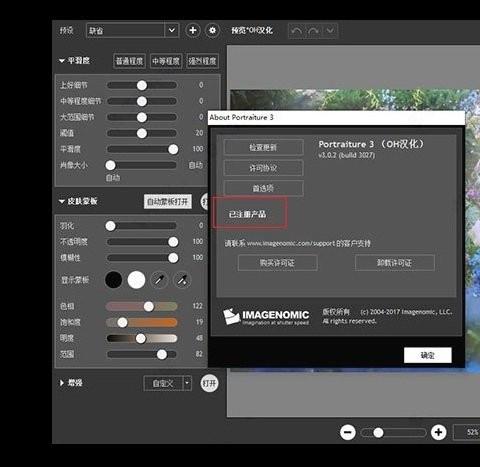The height and width of the screenshot is (467, 480).
Task: Open the 自定义 enhancement dropdown
Action: pos(167,383)
